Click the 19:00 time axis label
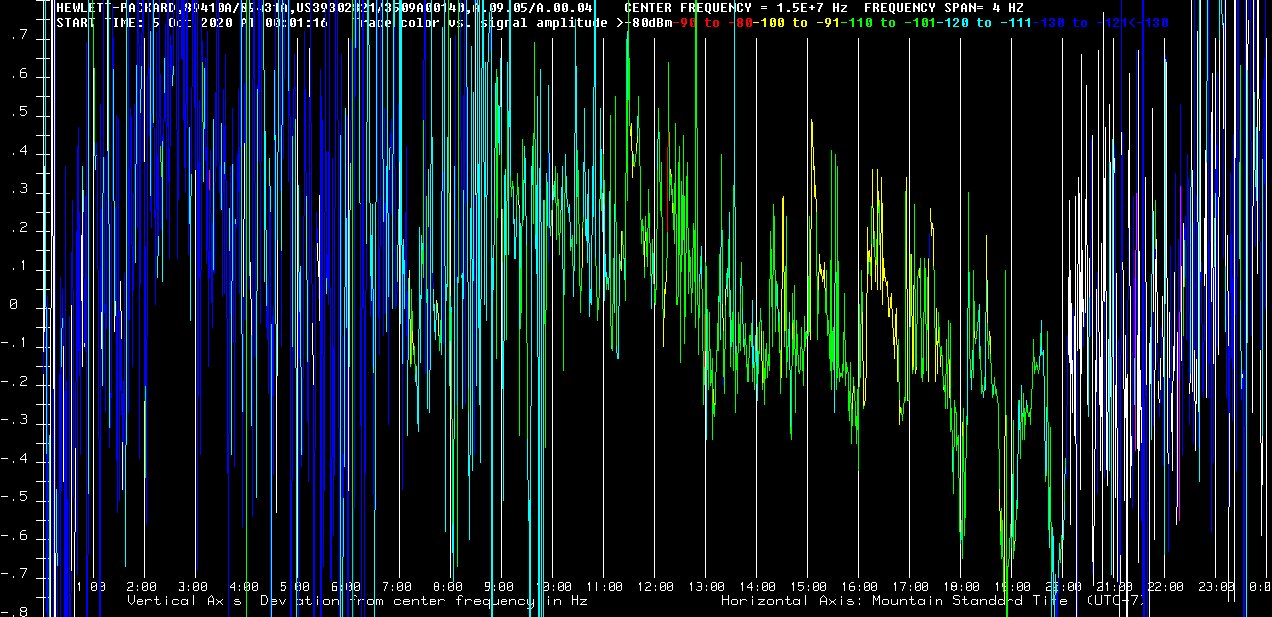The height and width of the screenshot is (617, 1272). click(1012, 587)
